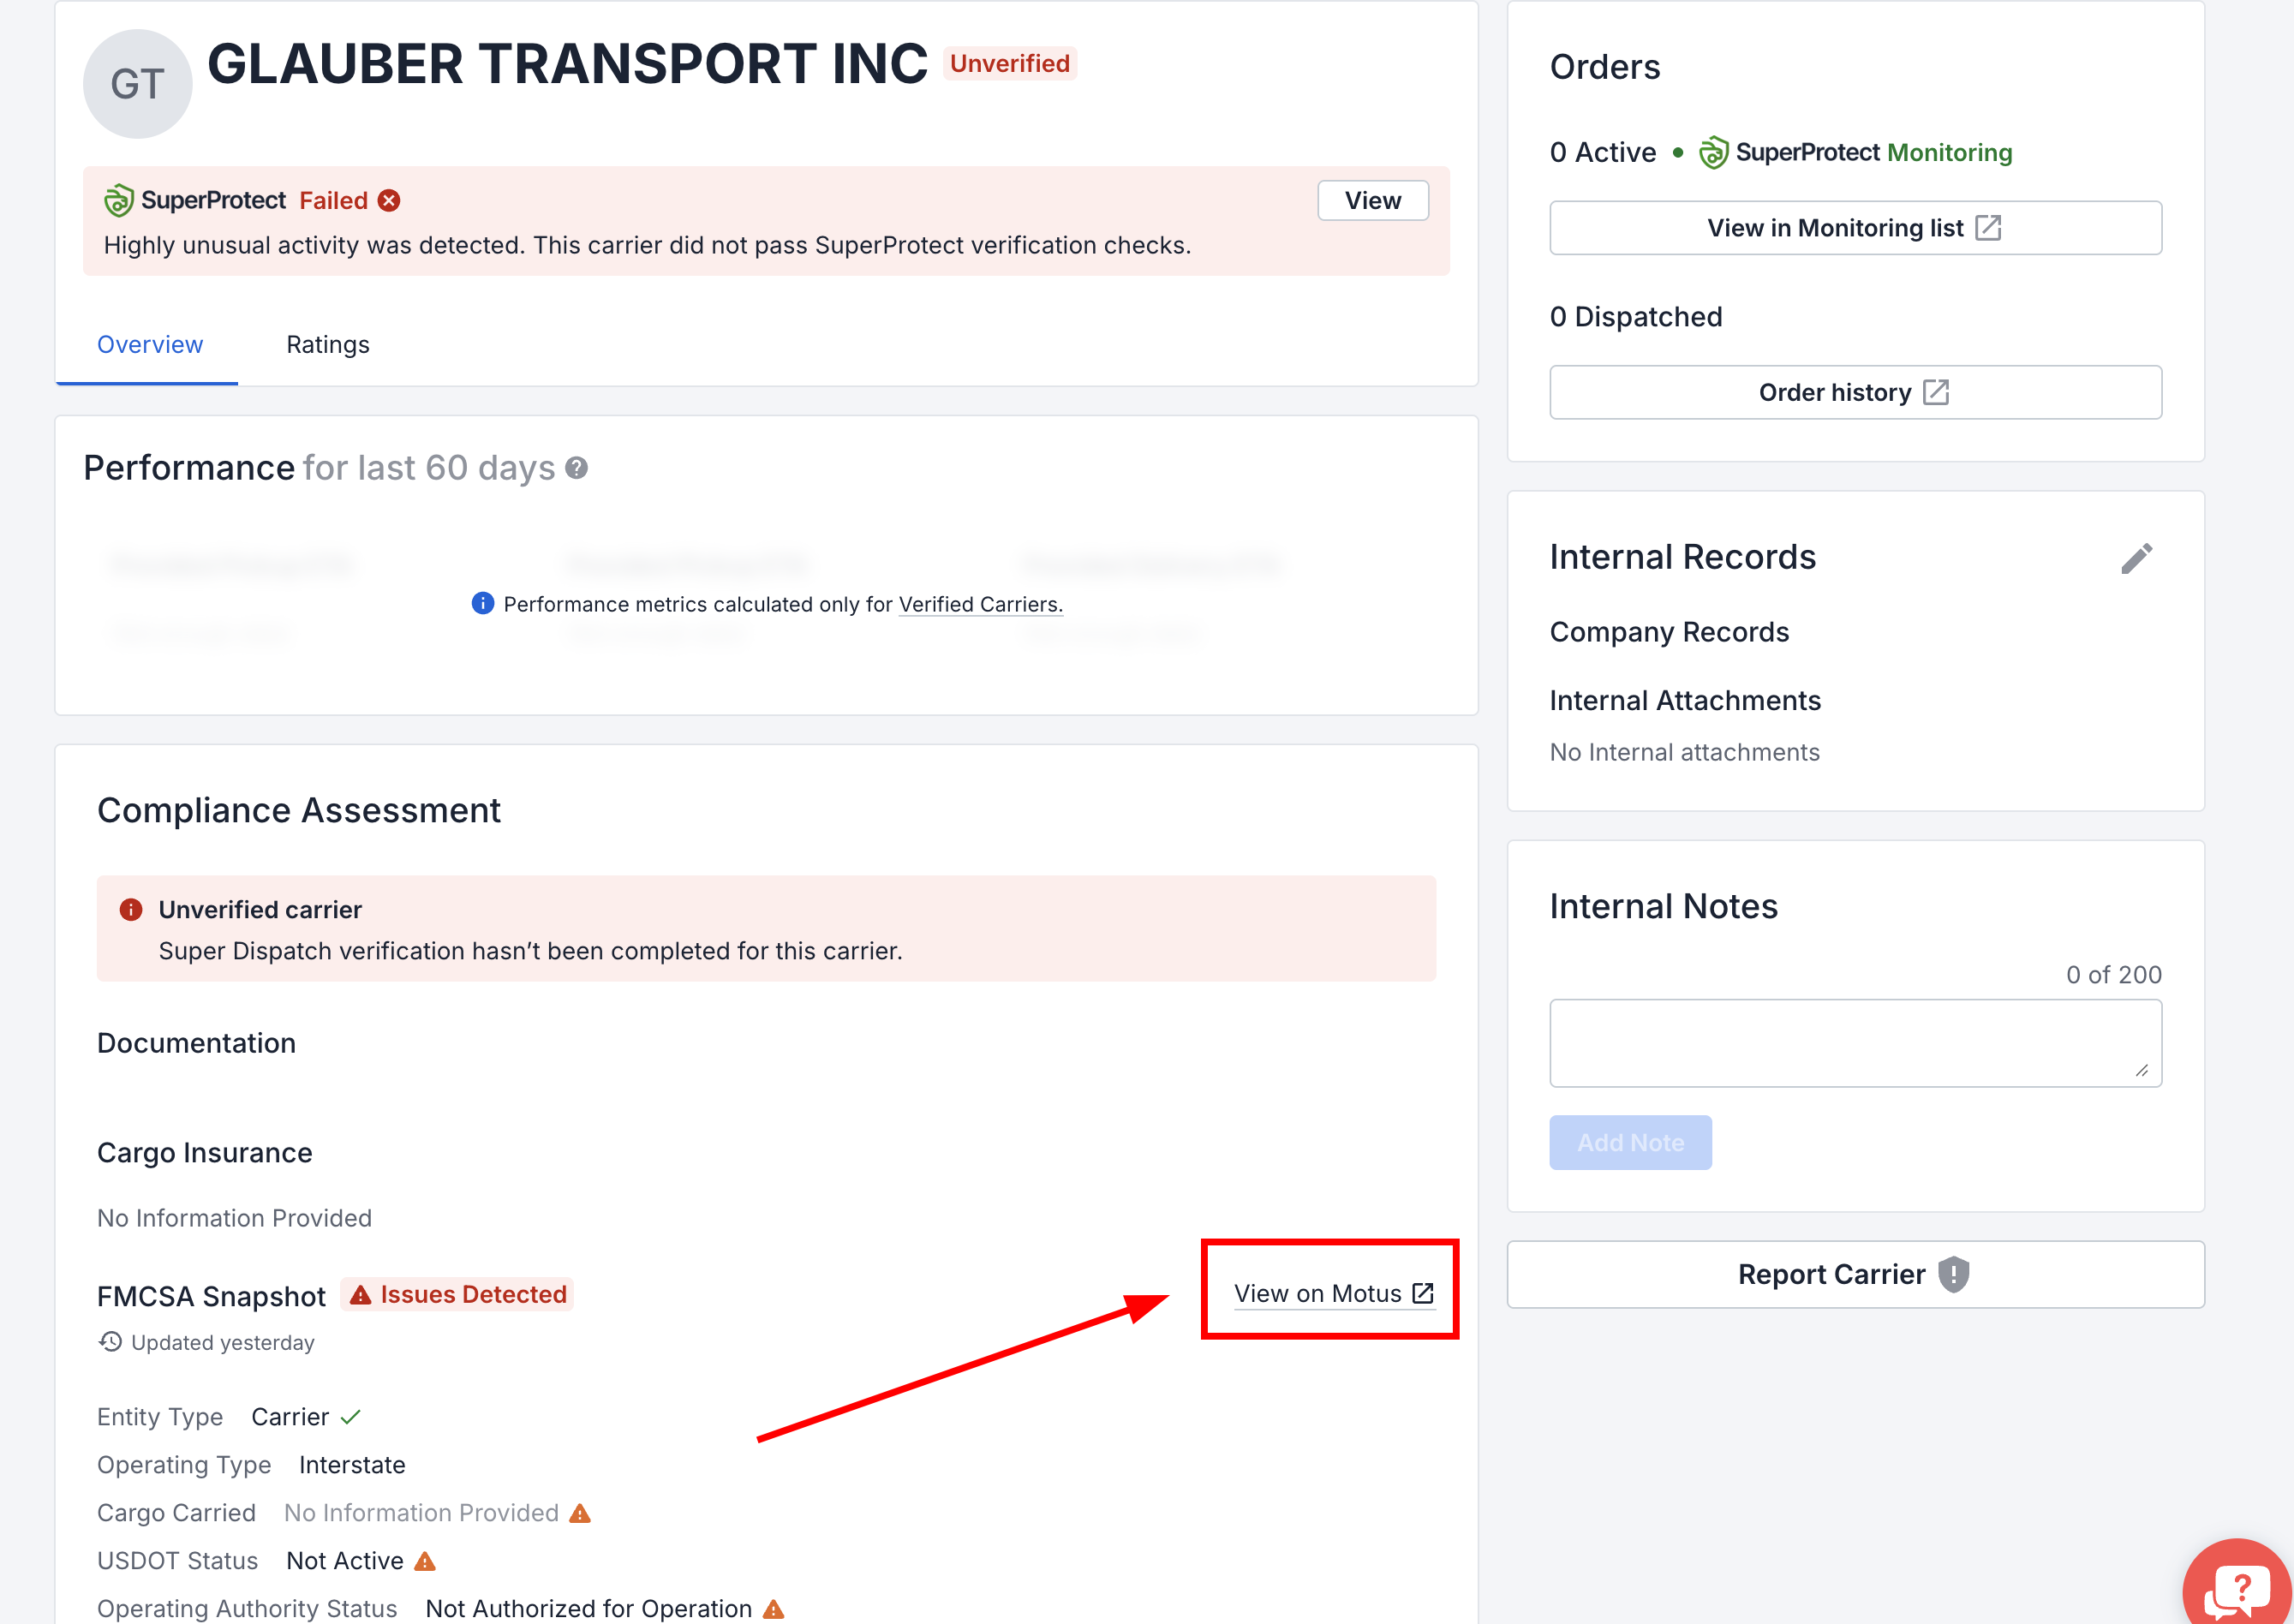Click the red Failed X icon
This screenshot has height=1624, width=2294.
389,201
